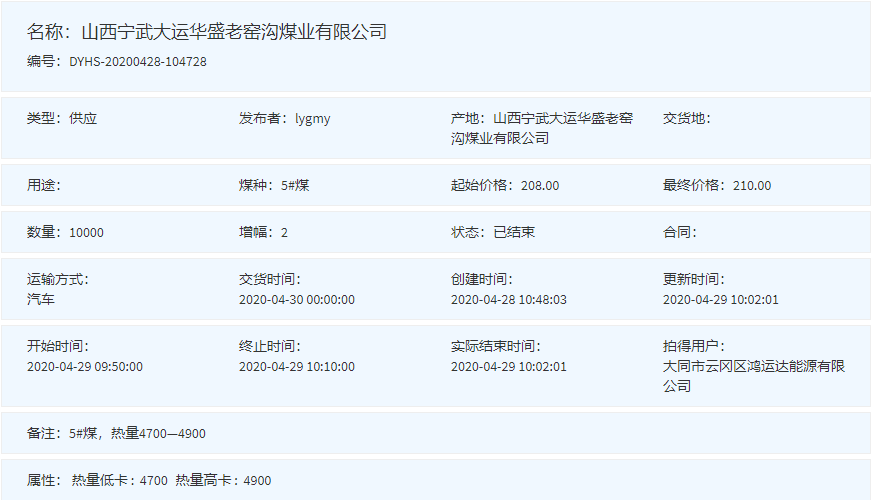Click the final price 210.00
The image size is (871, 500).
tap(752, 186)
